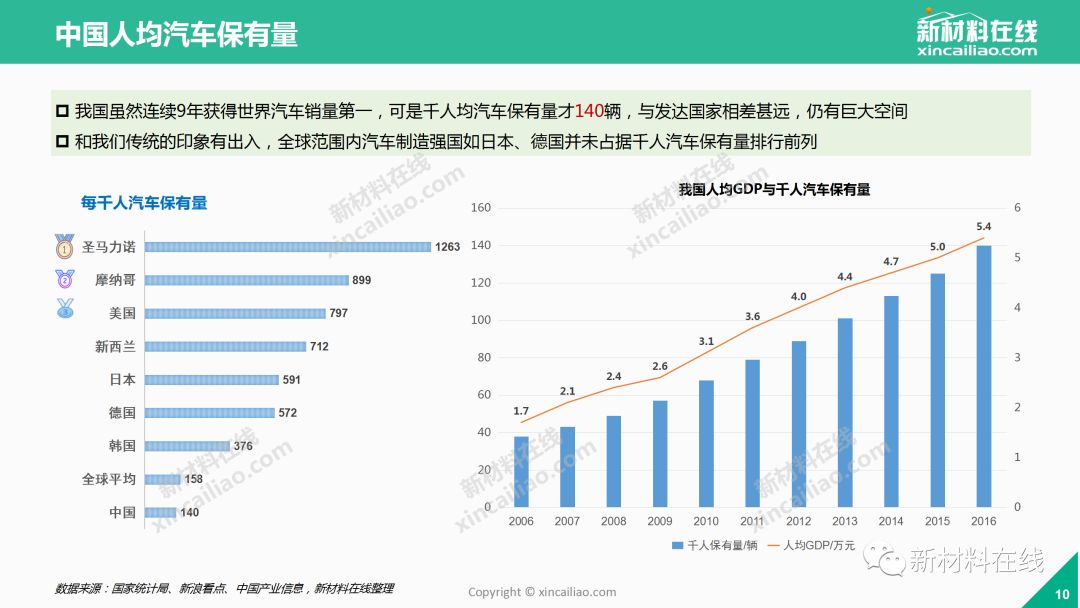The image size is (1080, 608).
Task: Click the page number 10 badge
Action: [x=1062, y=595]
